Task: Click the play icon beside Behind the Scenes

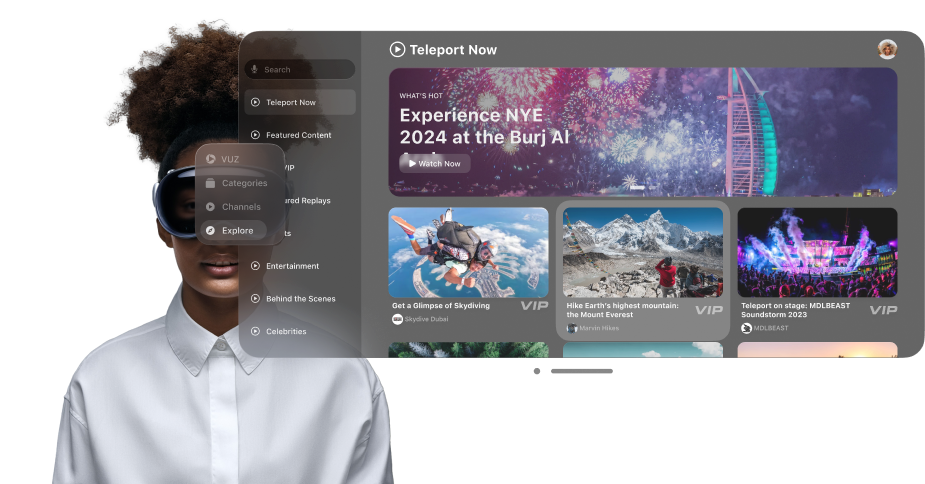Action: point(255,299)
